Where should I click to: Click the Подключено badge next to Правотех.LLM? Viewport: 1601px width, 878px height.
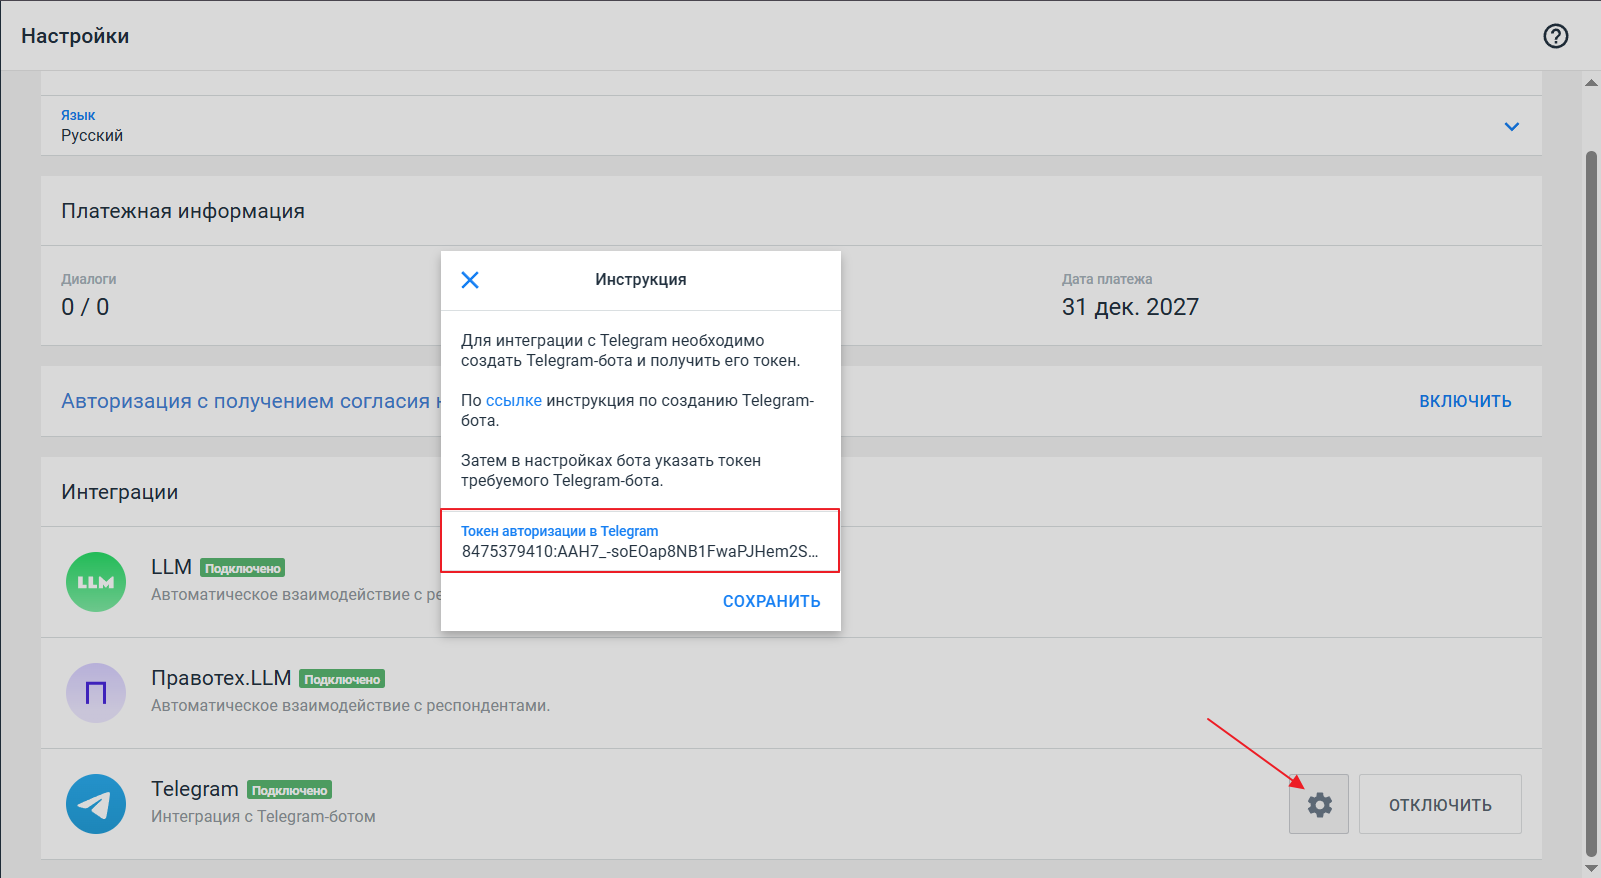click(x=342, y=680)
